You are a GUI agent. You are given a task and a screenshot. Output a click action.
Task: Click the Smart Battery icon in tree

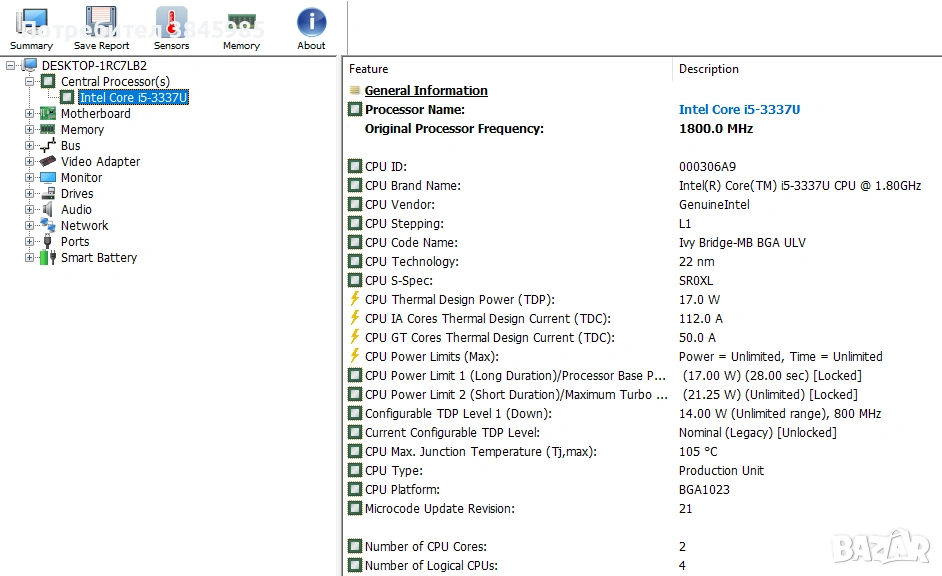[x=47, y=258]
